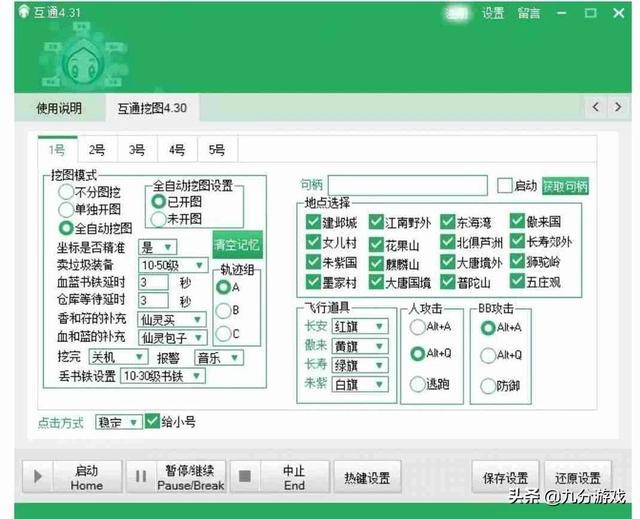Select the 2号 account tab

pyautogui.click(x=97, y=150)
